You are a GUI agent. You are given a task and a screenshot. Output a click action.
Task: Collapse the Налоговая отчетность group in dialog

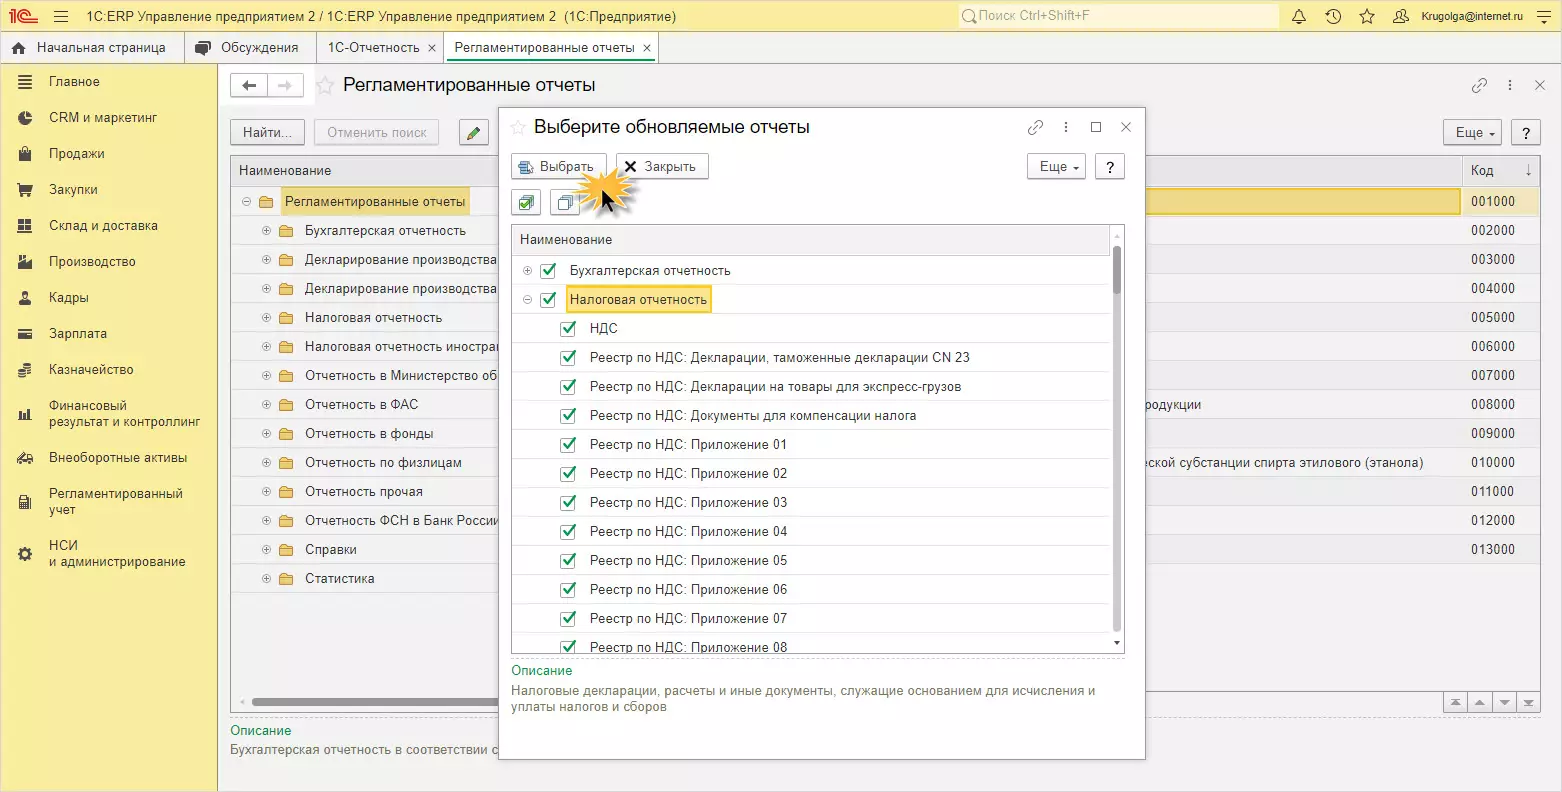coord(527,300)
